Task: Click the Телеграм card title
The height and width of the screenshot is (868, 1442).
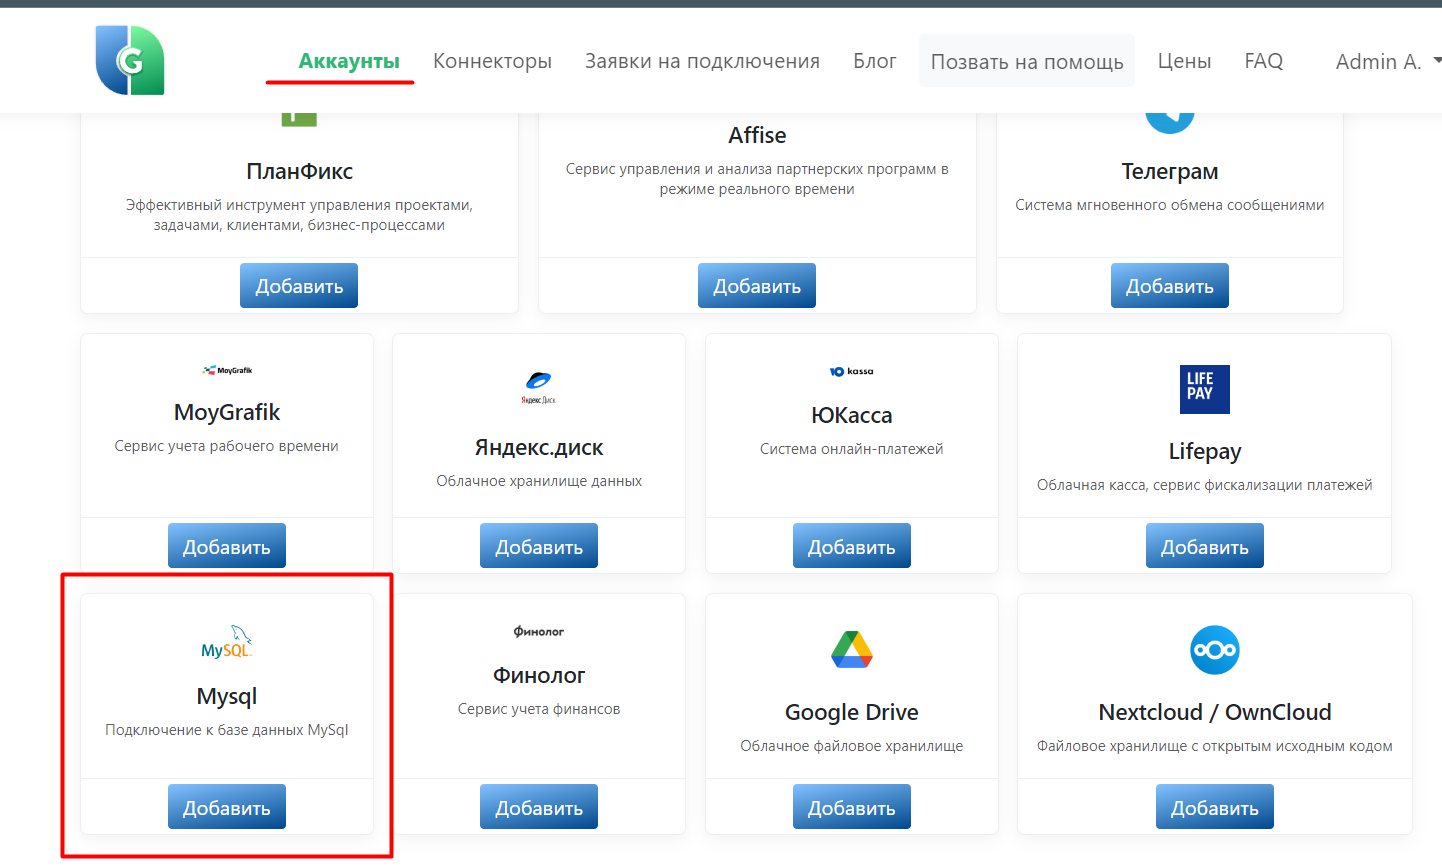Action: click(x=1170, y=171)
